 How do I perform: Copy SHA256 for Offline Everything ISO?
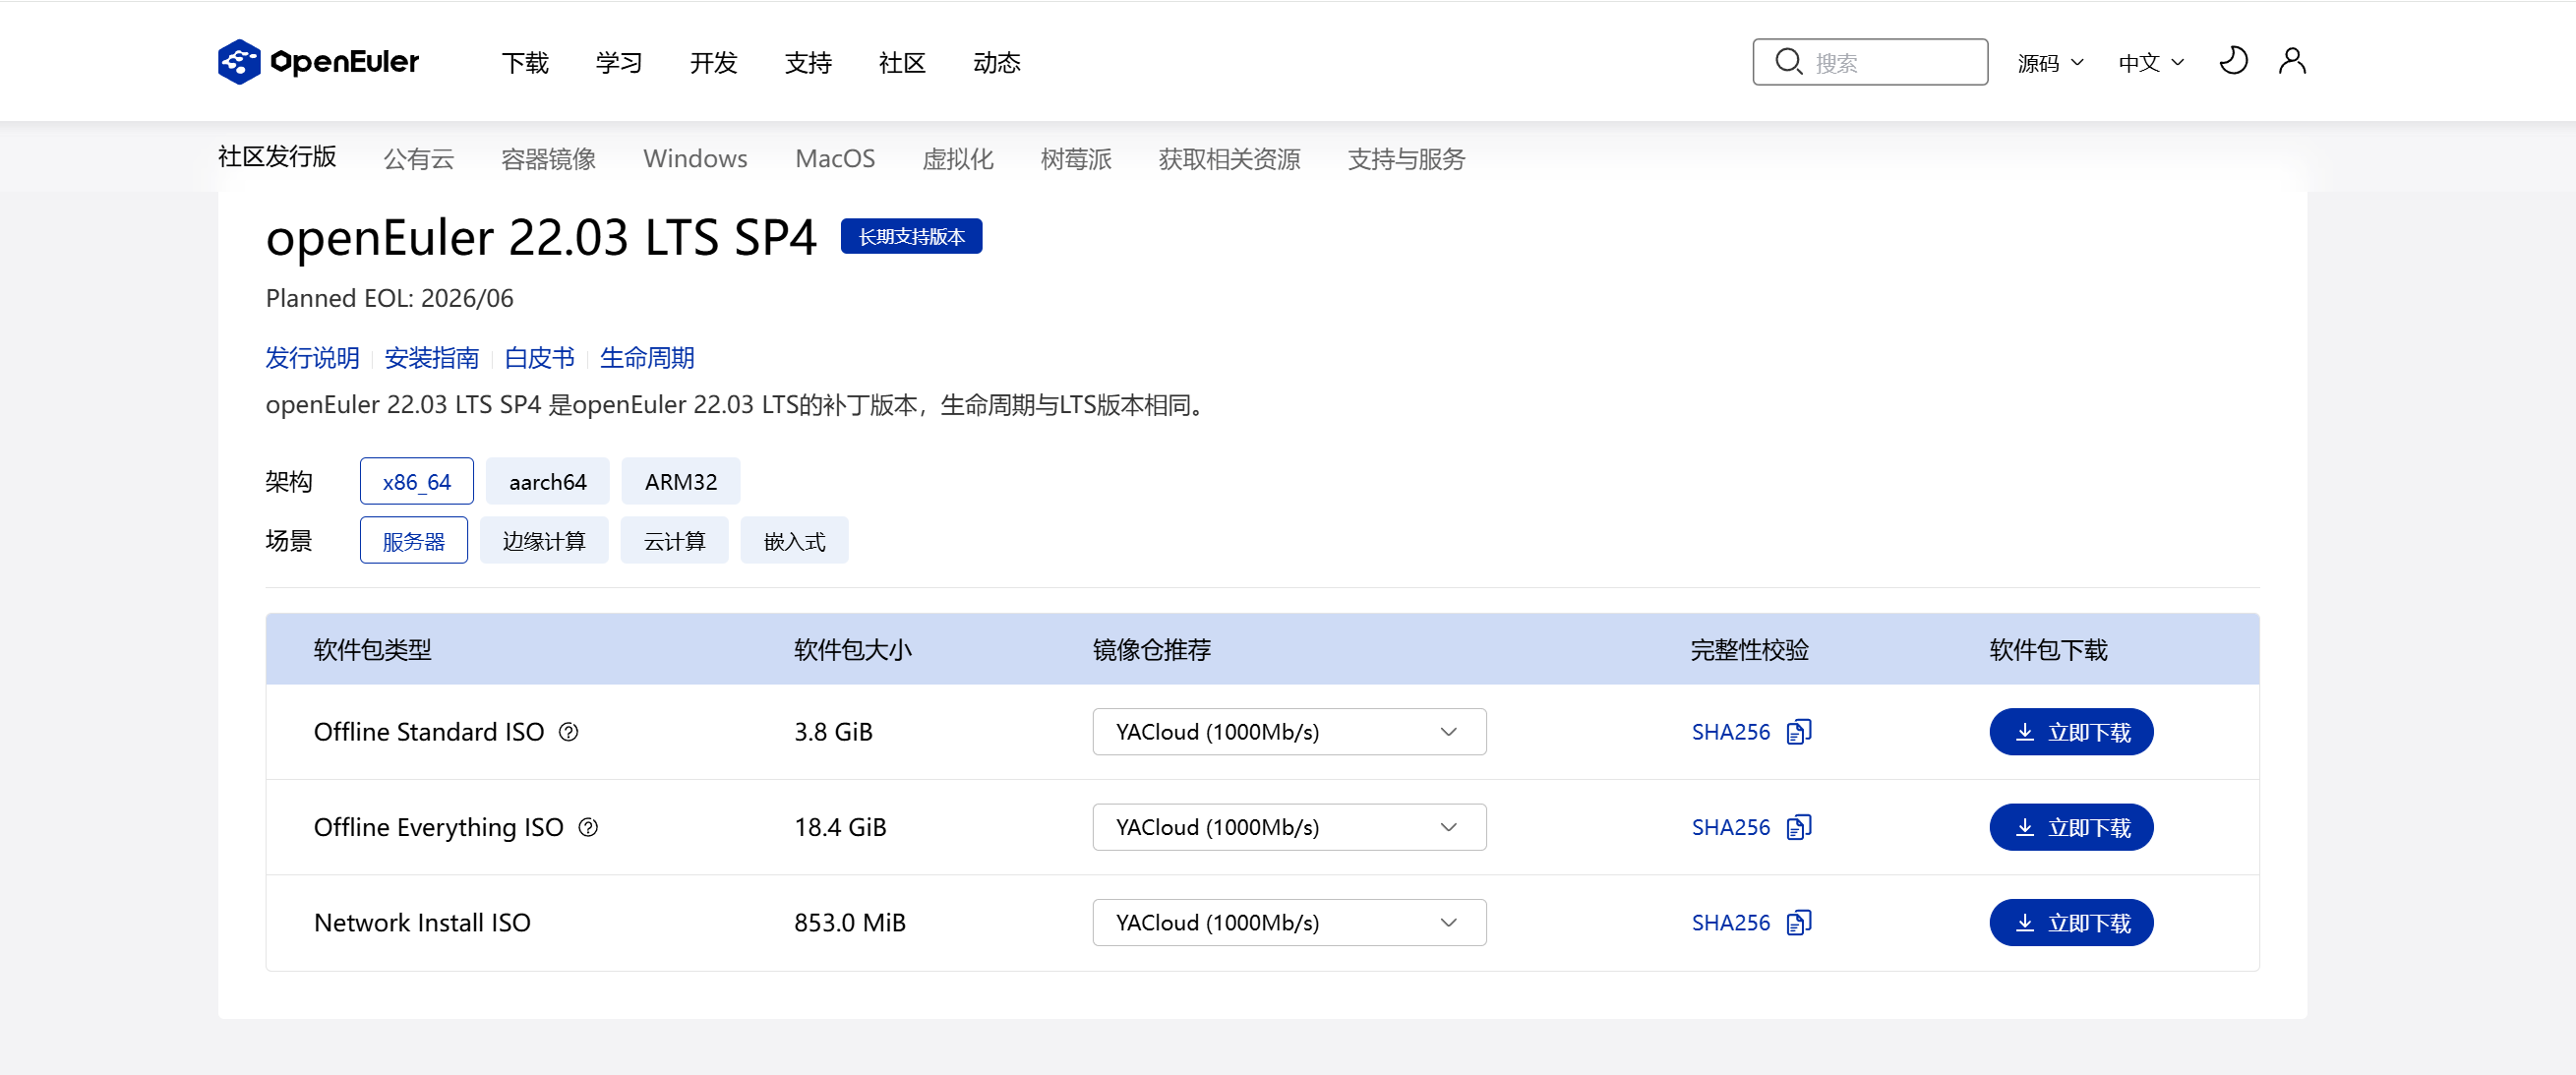pyautogui.click(x=1799, y=827)
